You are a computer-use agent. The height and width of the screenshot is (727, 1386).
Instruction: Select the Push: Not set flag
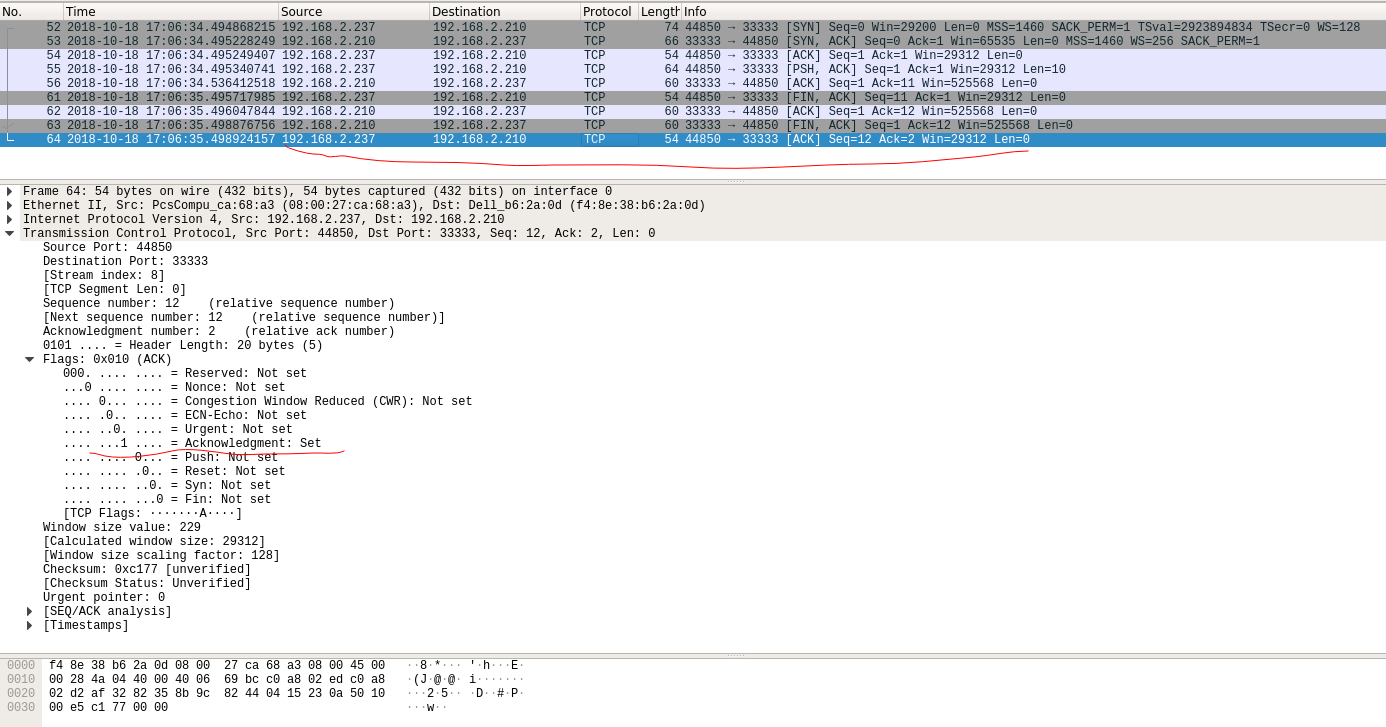click(x=171, y=458)
